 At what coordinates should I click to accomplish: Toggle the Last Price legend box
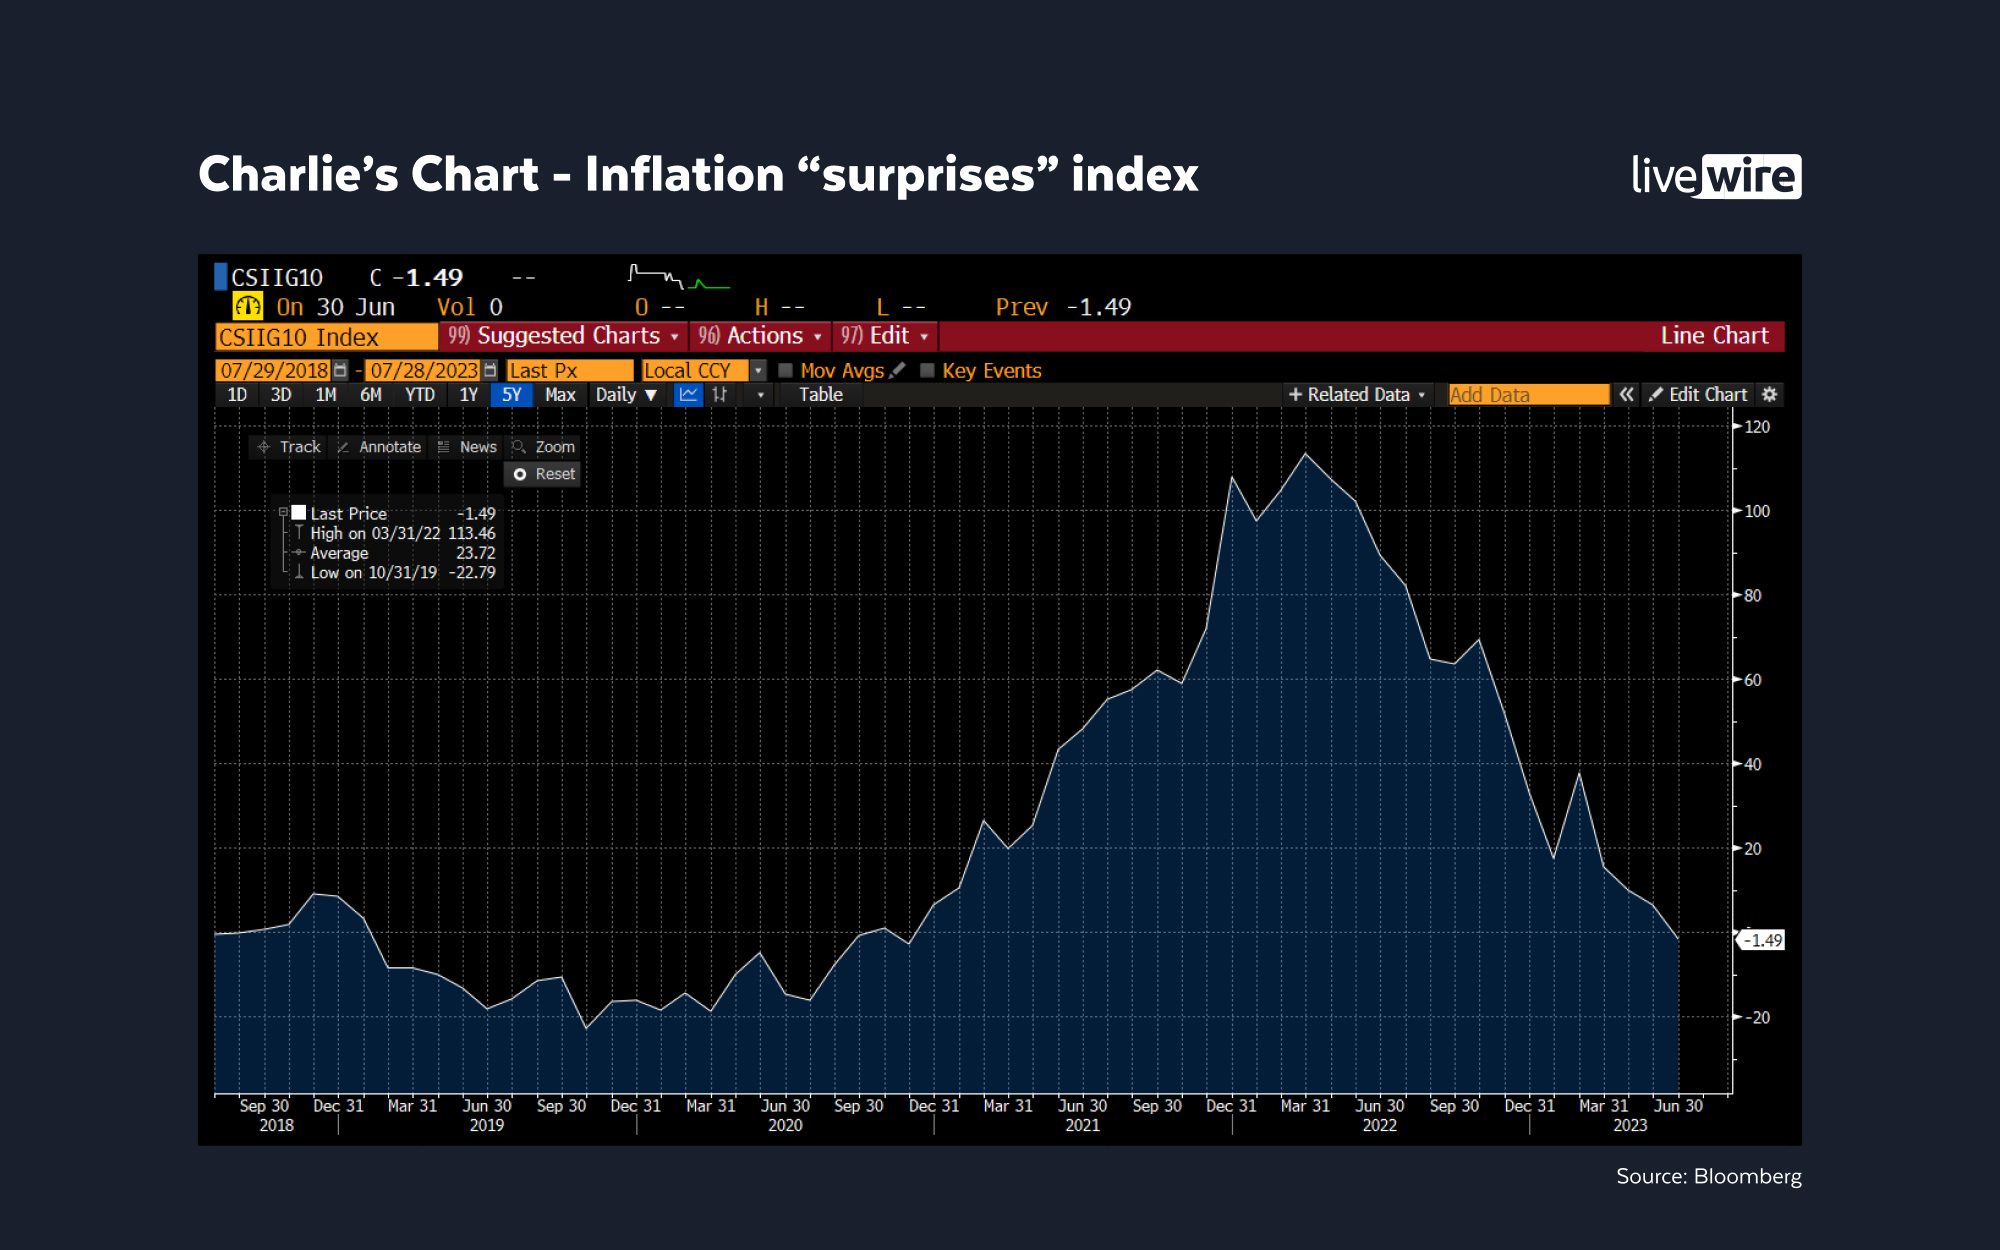298,512
